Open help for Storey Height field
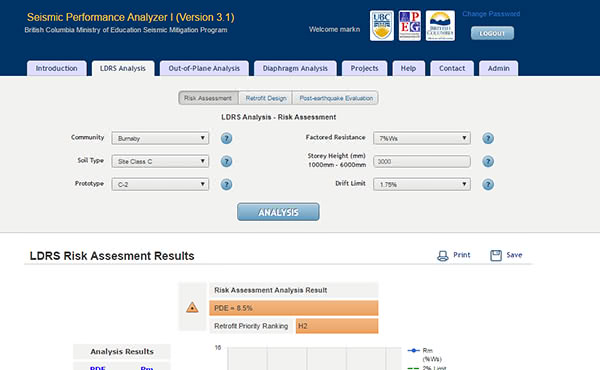The width and height of the screenshot is (600, 370). pyautogui.click(x=488, y=161)
